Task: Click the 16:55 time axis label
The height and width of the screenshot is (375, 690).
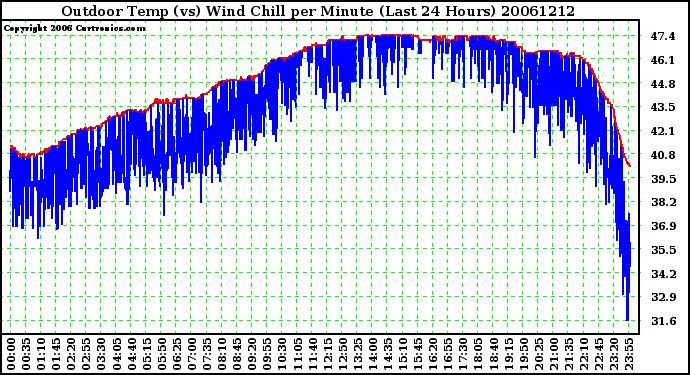Action: tap(448, 354)
